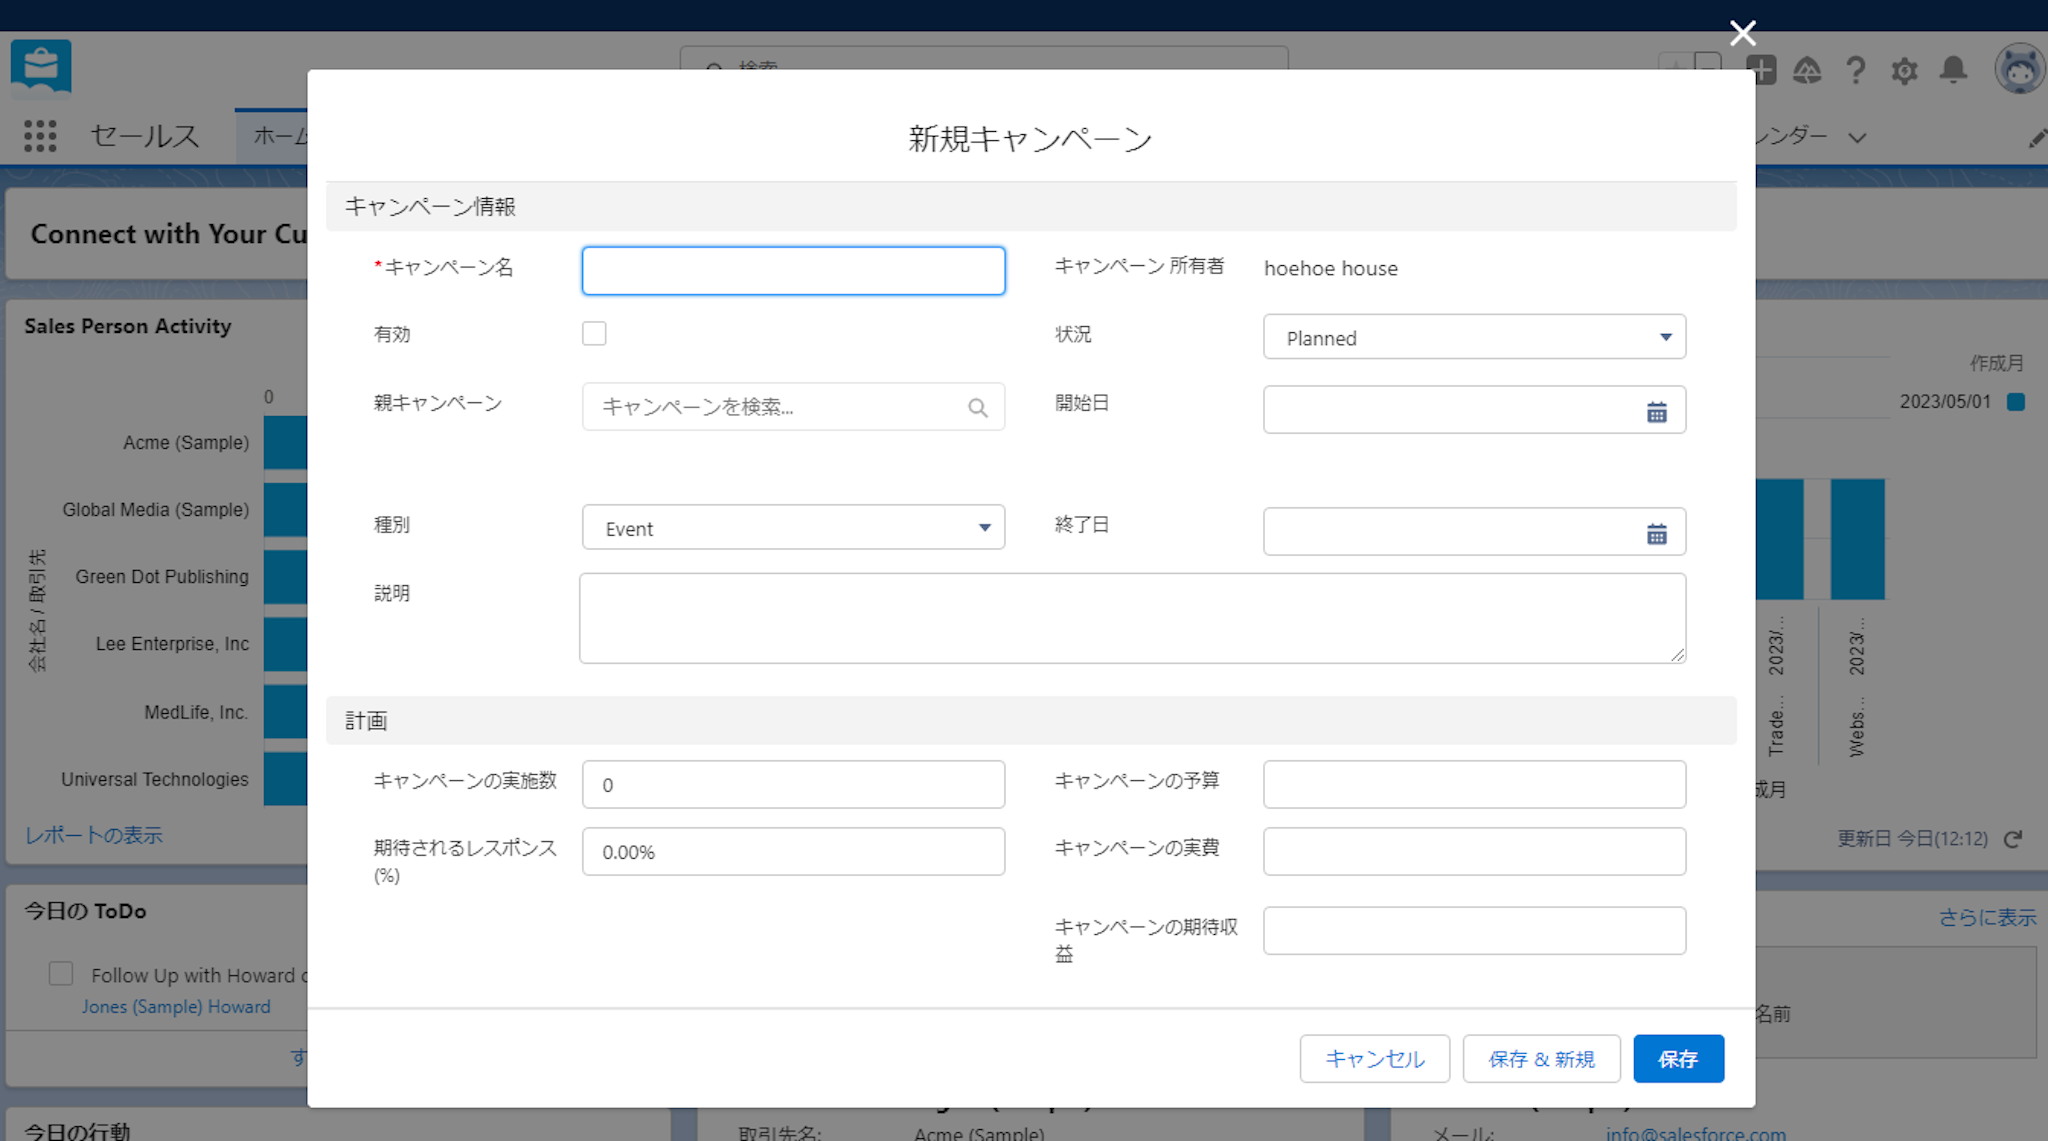Open the App Launcher grid icon

coord(40,135)
